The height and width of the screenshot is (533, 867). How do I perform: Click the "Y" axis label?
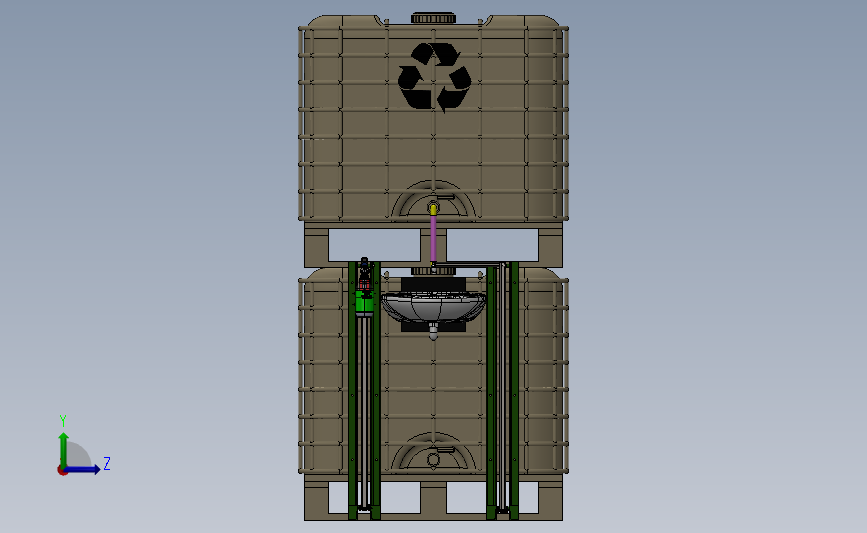(x=63, y=421)
